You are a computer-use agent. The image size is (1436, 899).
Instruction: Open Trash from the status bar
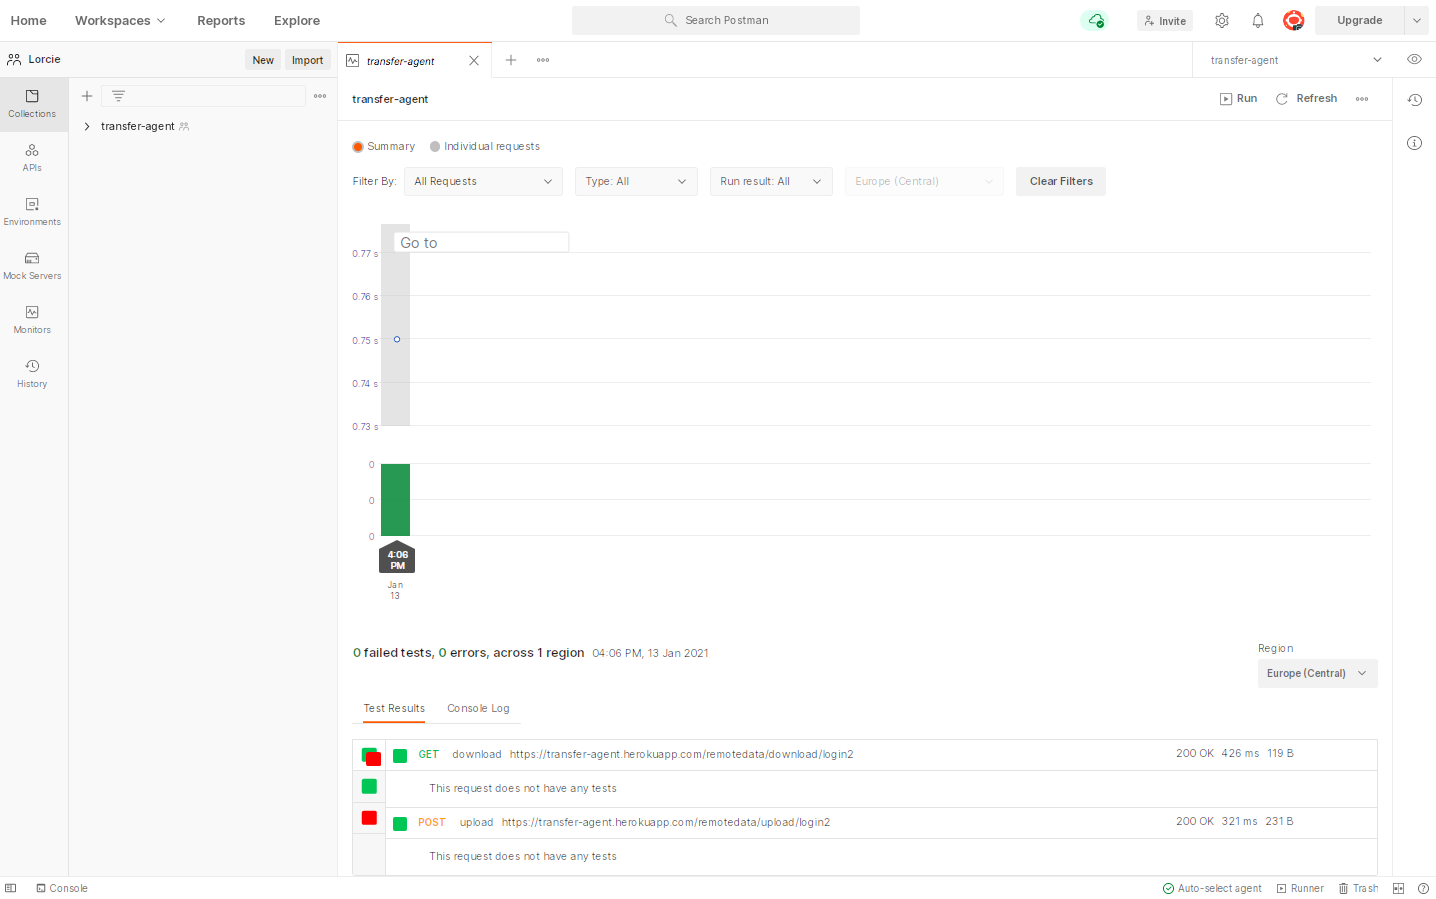click(1358, 888)
